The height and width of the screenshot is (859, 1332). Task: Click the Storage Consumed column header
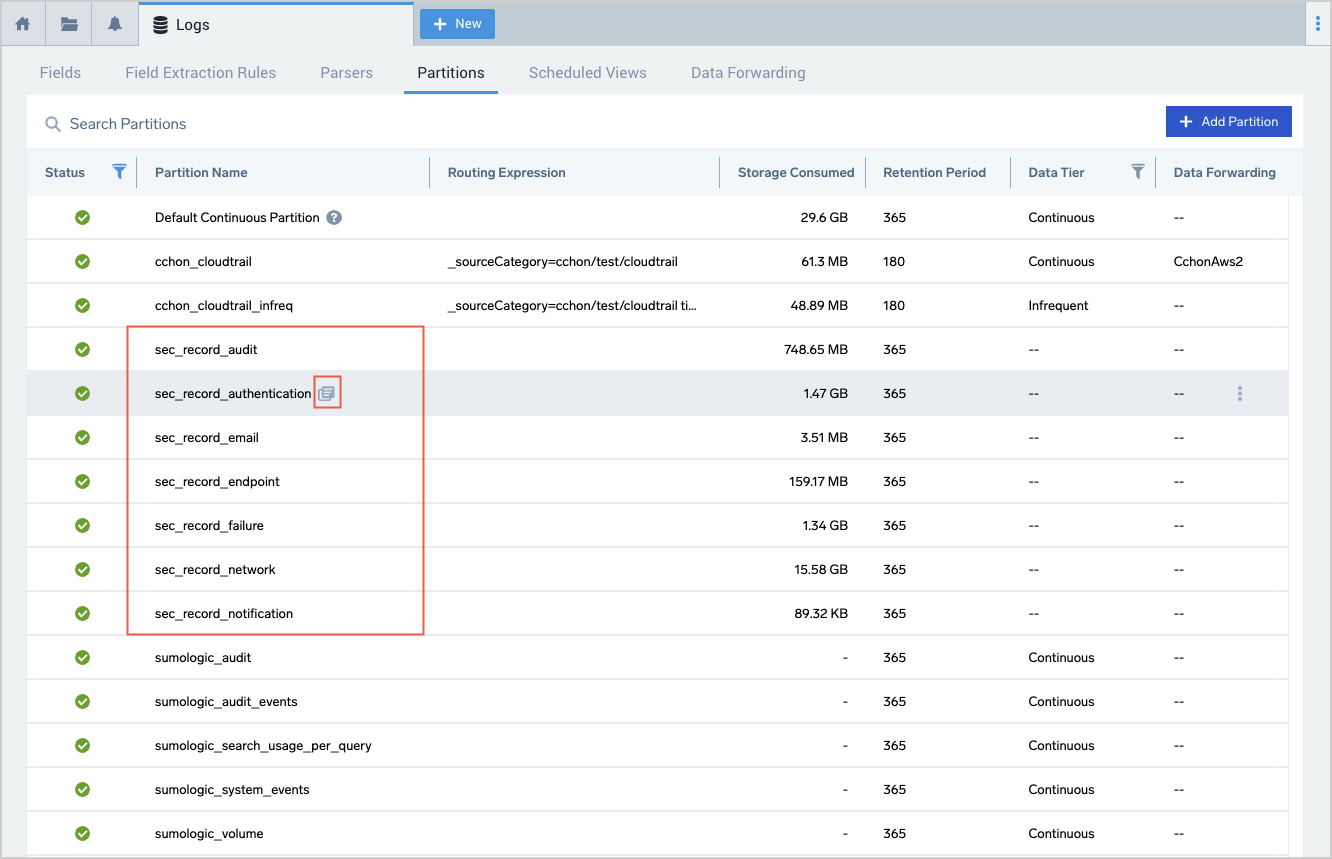pos(795,172)
